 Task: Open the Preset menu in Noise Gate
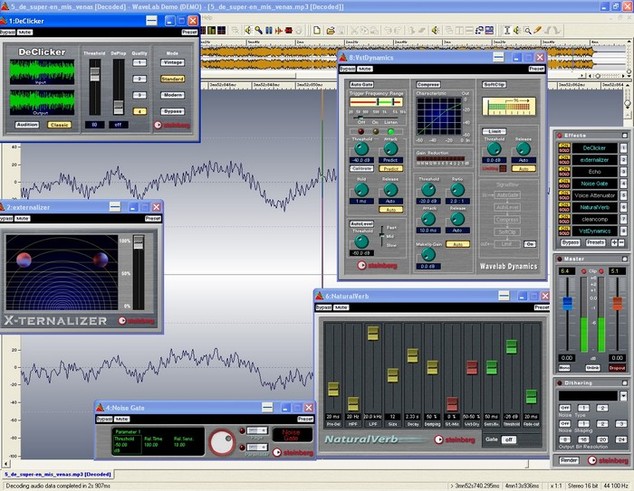pyautogui.click(x=305, y=419)
